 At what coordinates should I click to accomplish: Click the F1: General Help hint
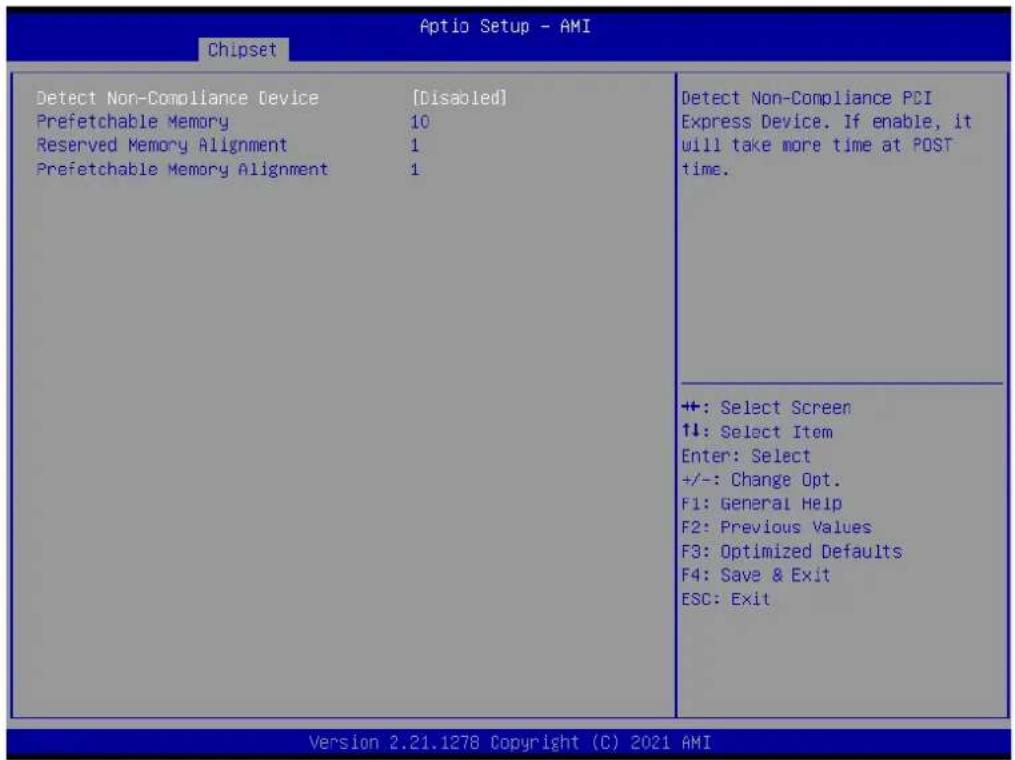coord(762,504)
